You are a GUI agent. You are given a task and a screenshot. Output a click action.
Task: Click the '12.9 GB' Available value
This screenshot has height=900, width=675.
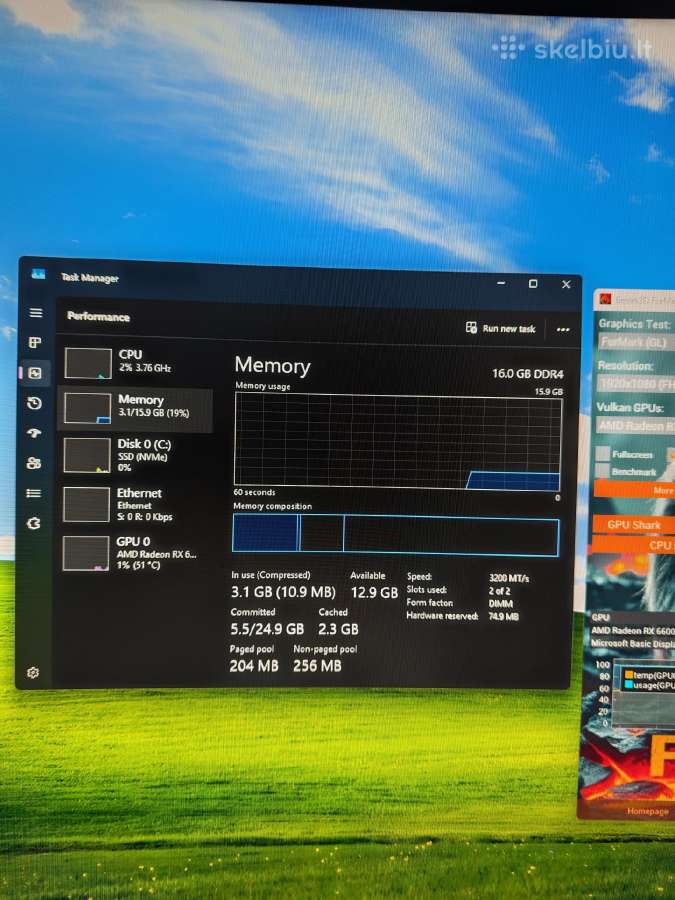[374, 592]
